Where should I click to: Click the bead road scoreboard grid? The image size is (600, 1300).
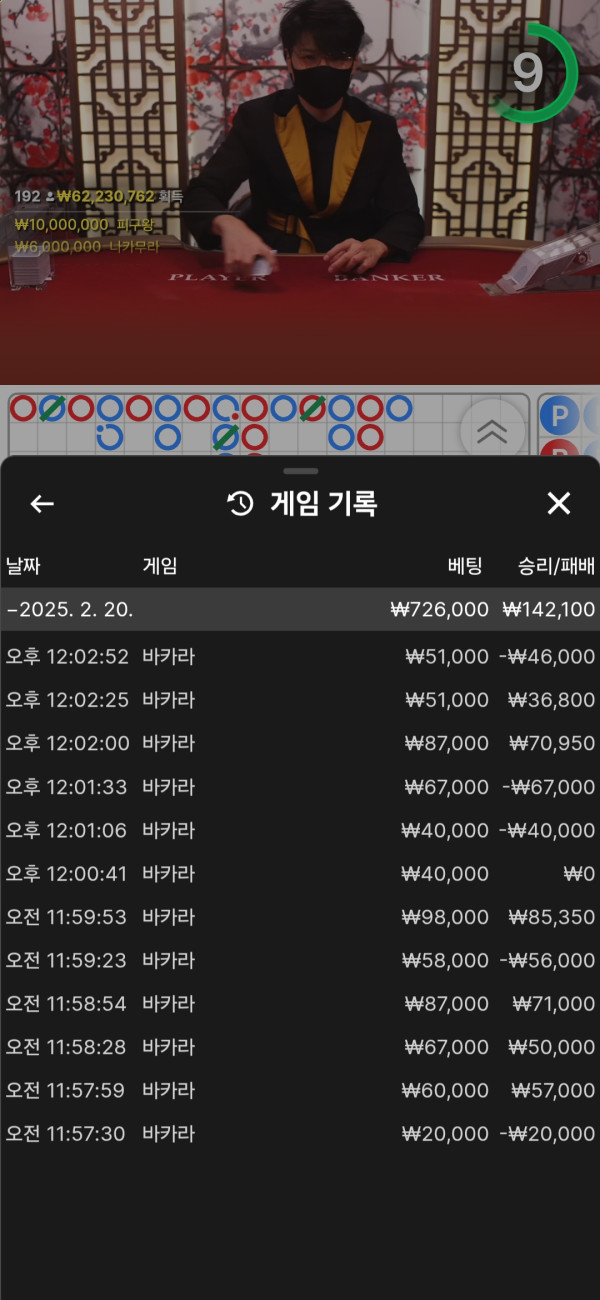point(230,425)
